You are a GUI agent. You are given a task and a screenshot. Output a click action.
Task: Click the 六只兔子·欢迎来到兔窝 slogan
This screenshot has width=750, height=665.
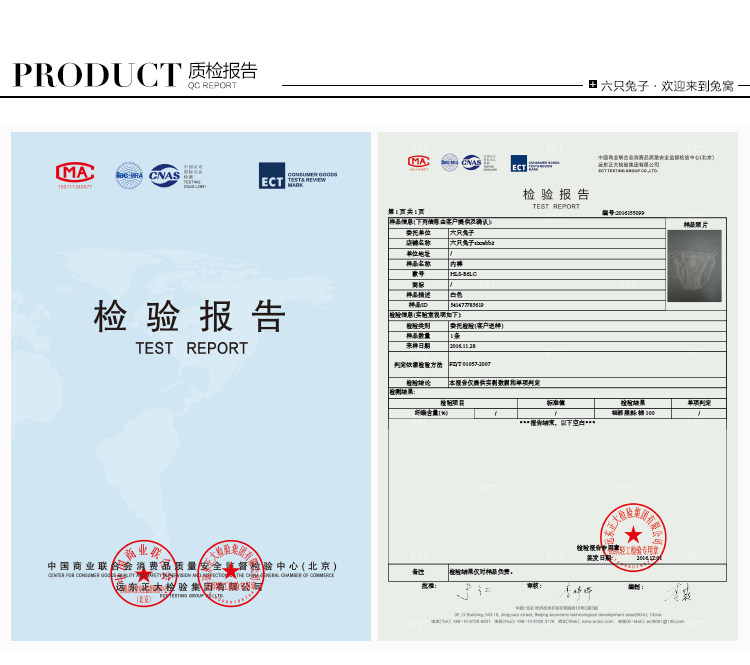[x=667, y=86]
